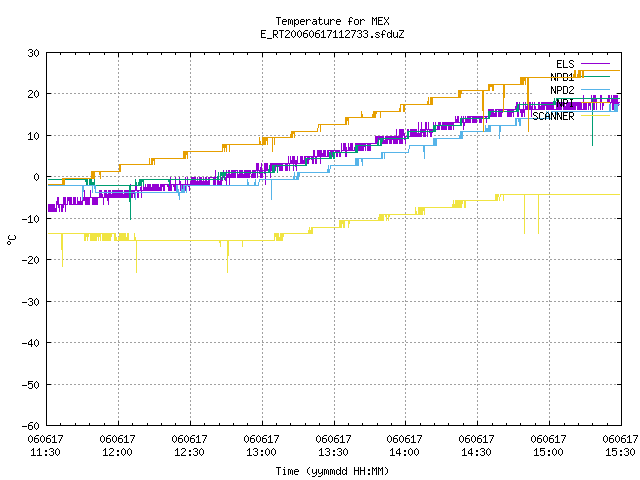Click the x-axis tick label 12:30
Image resolution: width=640 pixels, height=480 pixels.
pos(189,452)
